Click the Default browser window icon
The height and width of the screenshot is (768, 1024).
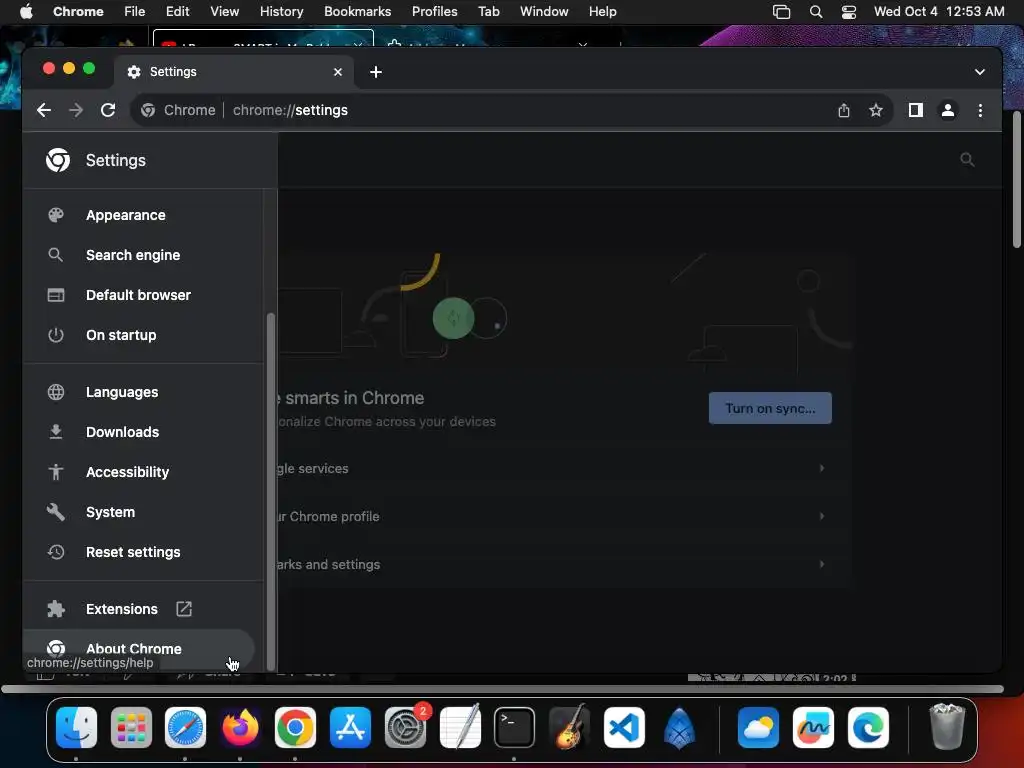(x=56, y=295)
